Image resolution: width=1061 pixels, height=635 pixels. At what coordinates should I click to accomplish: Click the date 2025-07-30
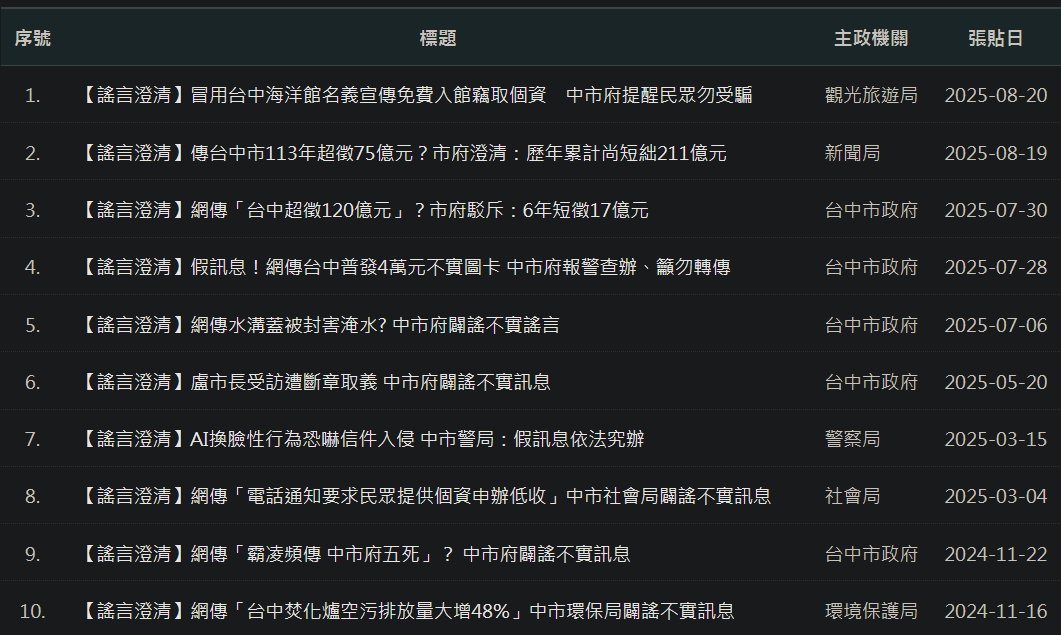995,211
